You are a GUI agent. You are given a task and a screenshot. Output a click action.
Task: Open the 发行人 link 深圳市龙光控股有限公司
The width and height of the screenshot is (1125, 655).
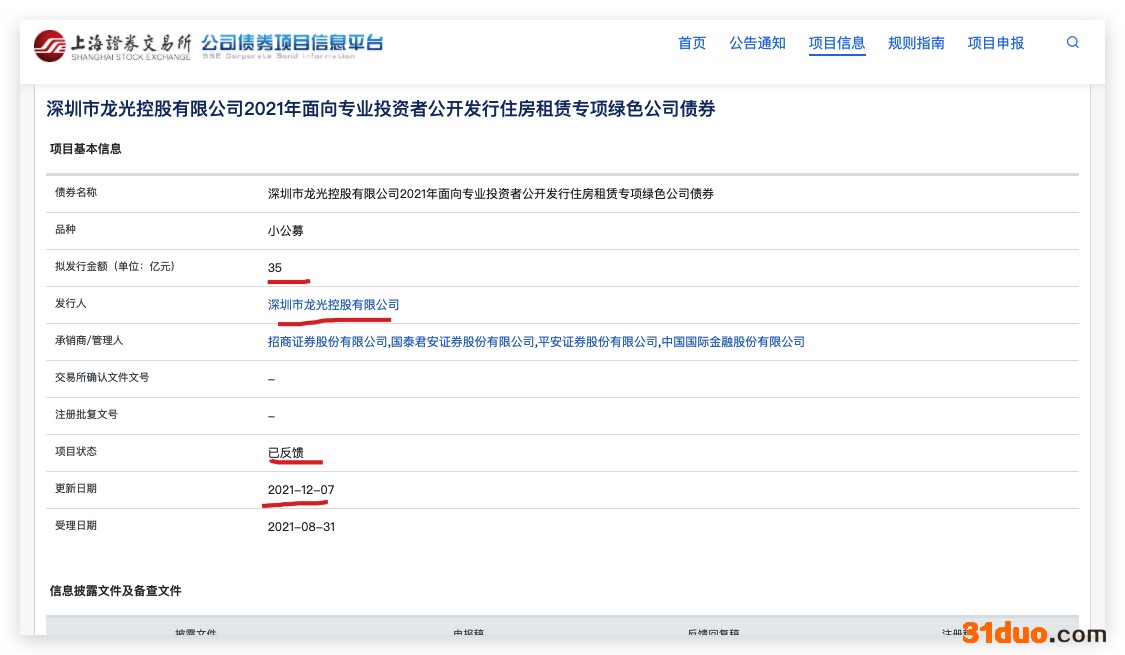[x=333, y=304]
